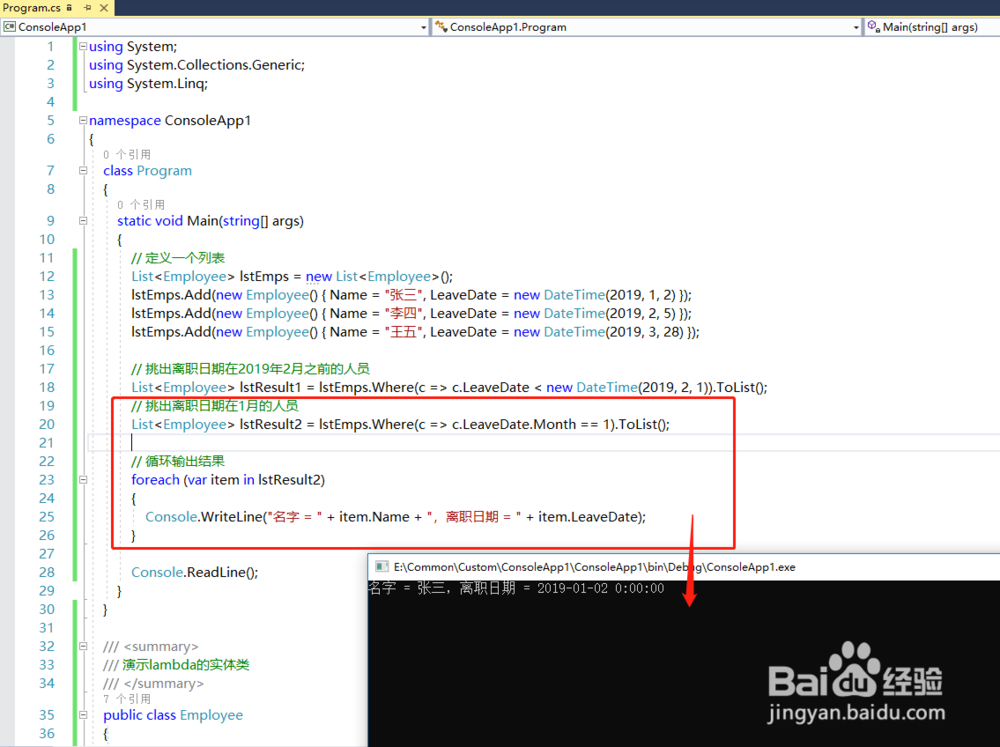Click line number 18 in the margin
Viewport: 1000px width, 747px height.
(x=47, y=387)
